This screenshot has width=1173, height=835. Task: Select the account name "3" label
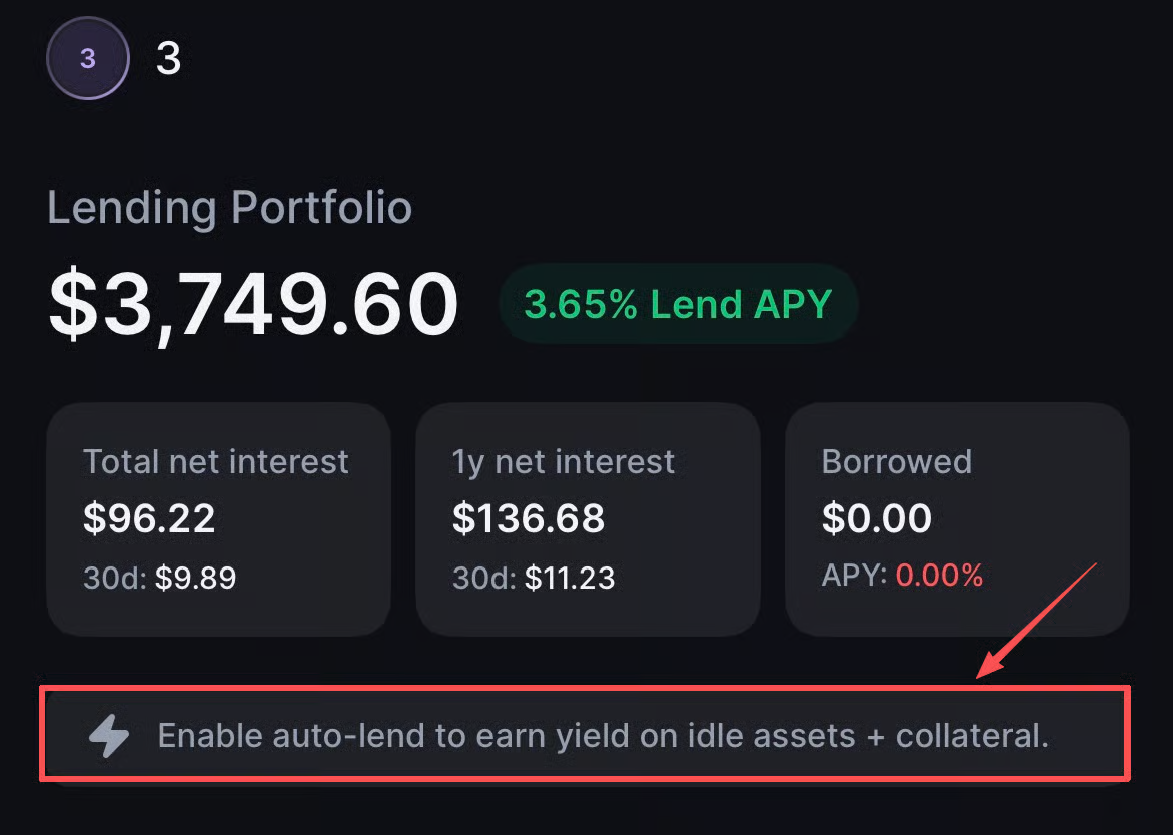pyautogui.click(x=168, y=60)
